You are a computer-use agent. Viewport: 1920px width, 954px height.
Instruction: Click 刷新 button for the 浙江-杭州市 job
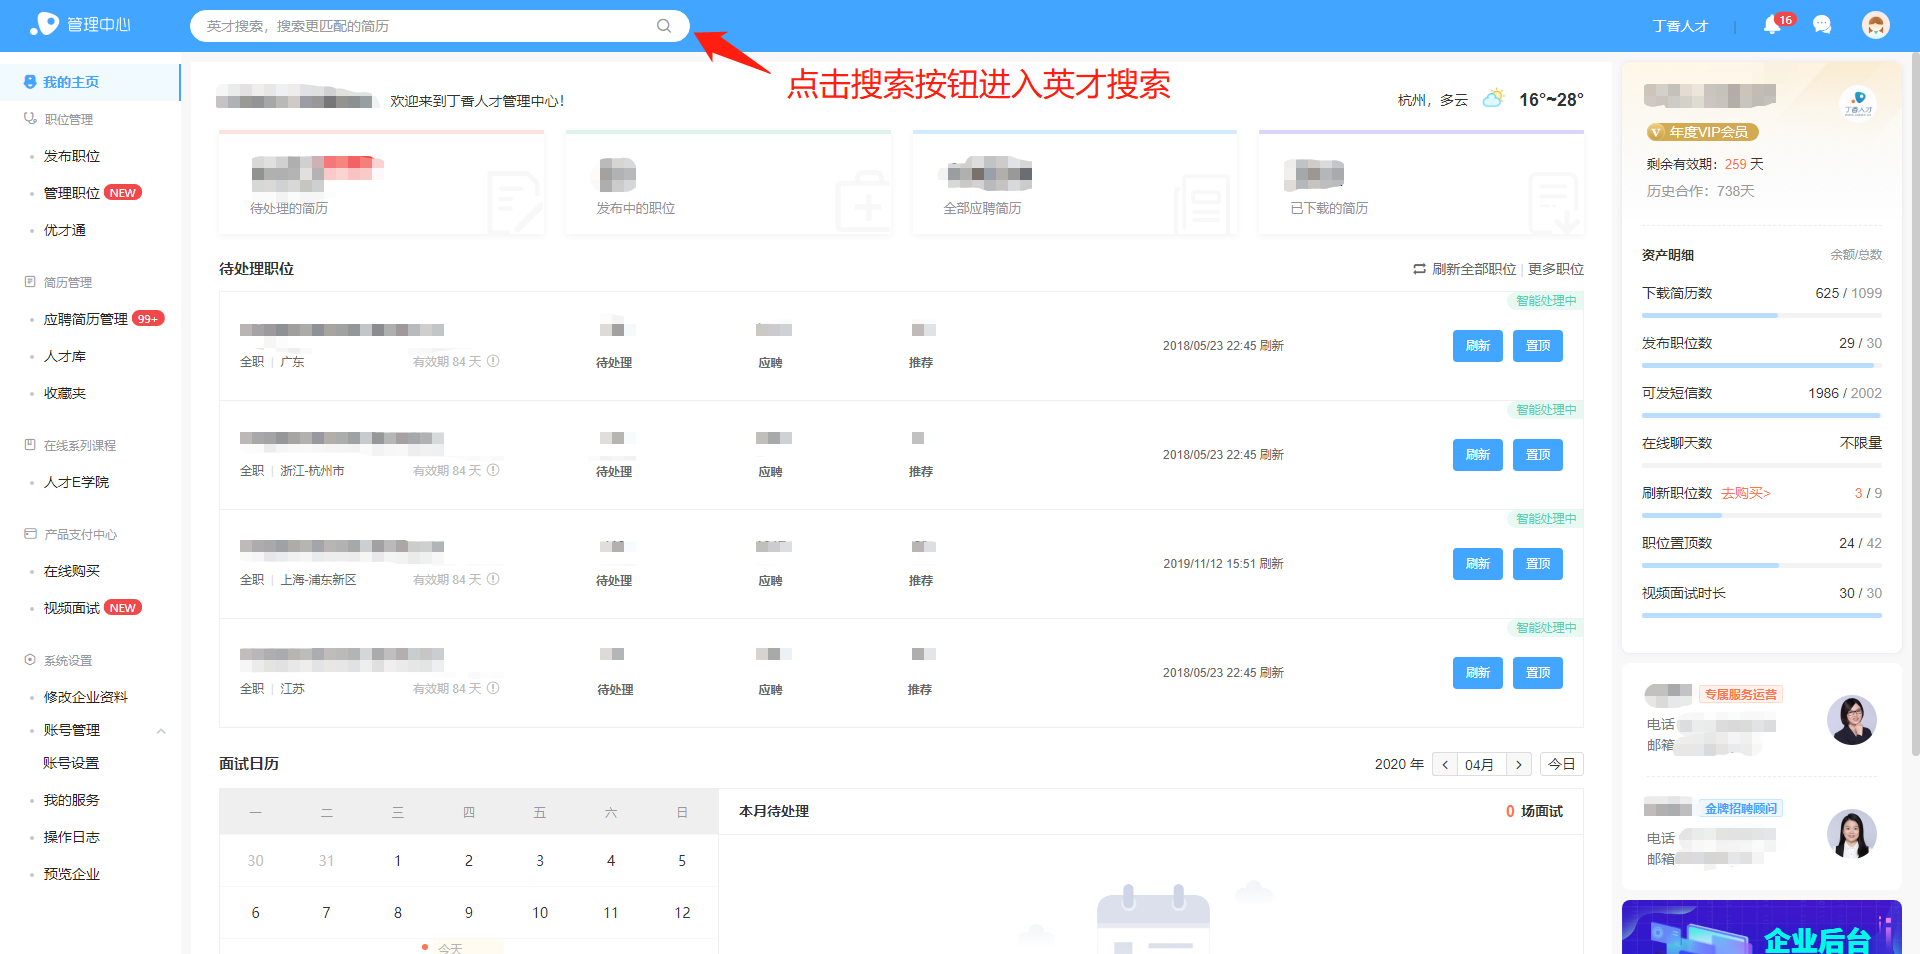[x=1478, y=455]
